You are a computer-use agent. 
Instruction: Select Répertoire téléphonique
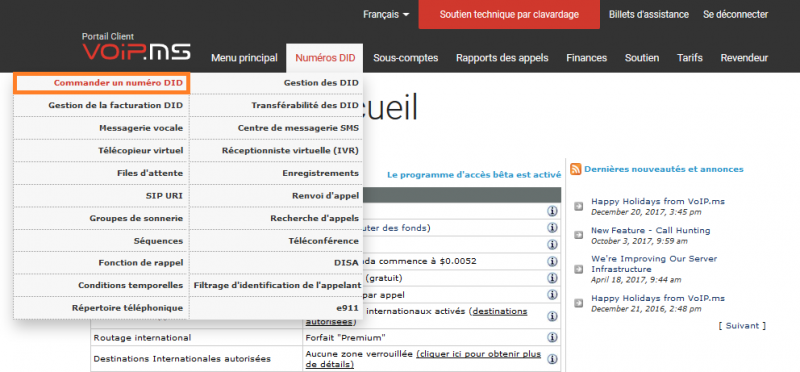[x=102, y=308]
